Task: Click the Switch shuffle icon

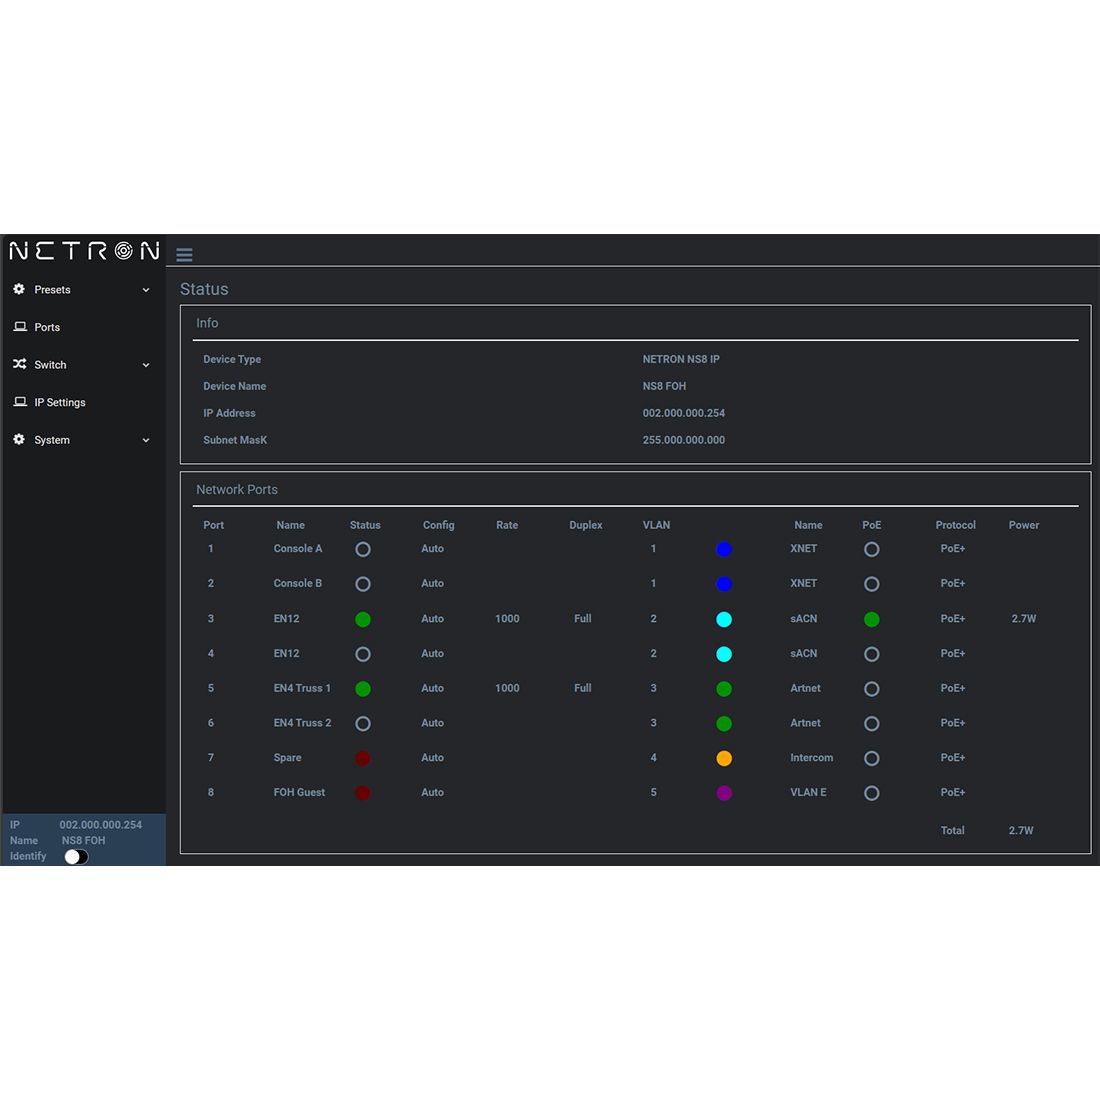Action: 20,364
